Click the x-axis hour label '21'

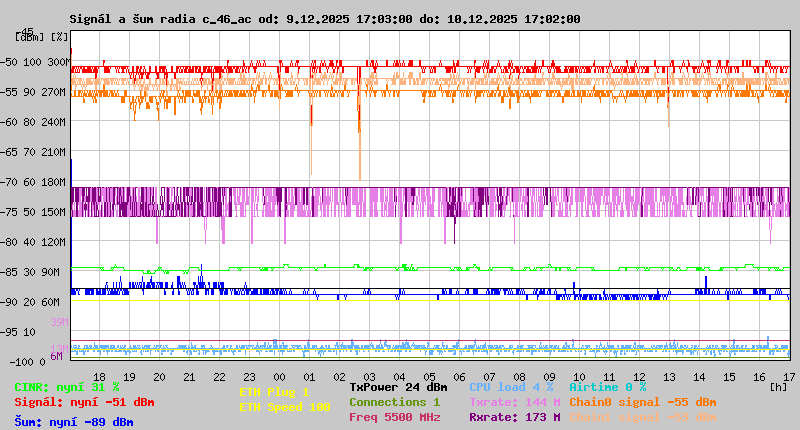(x=189, y=377)
